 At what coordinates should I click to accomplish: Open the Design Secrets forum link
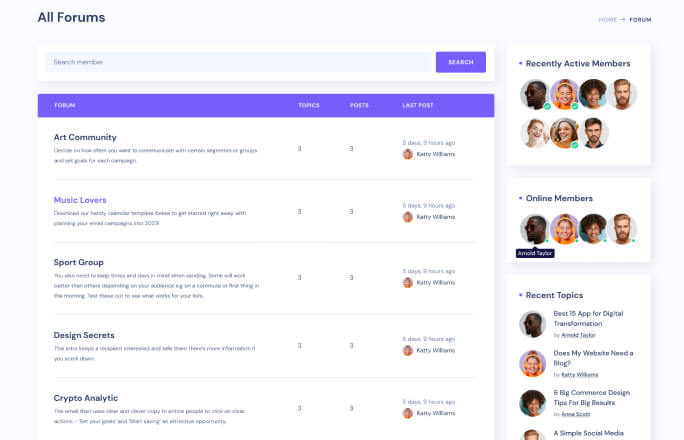(86, 335)
